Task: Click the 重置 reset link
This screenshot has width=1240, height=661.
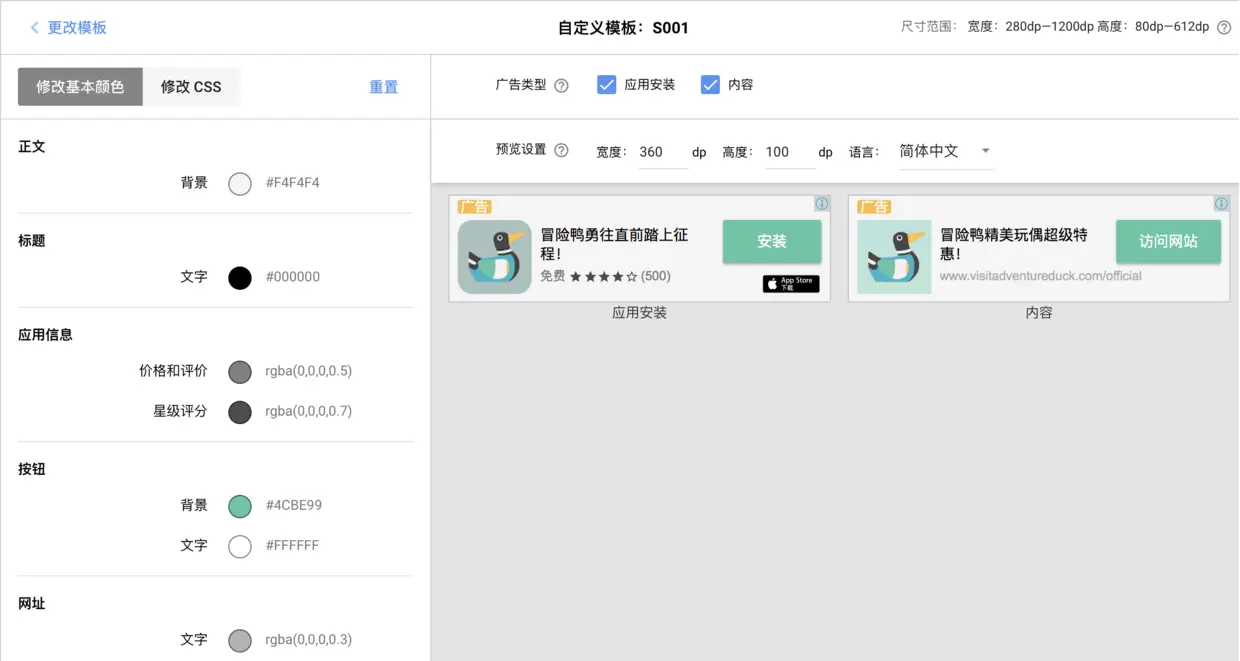Action: pyautogui.click(x=383, y=87)
